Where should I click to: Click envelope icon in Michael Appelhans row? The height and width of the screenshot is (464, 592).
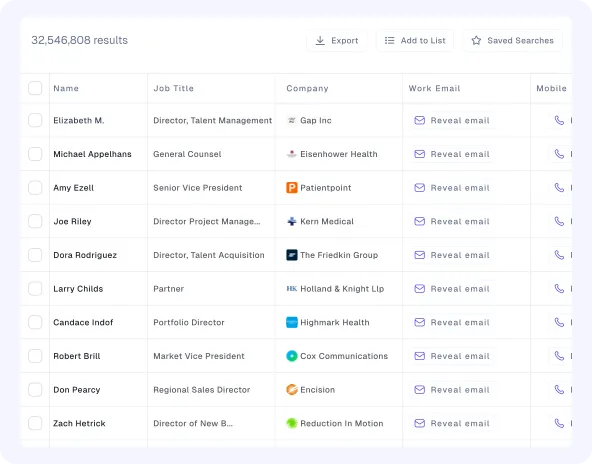(x=419, y=154)
